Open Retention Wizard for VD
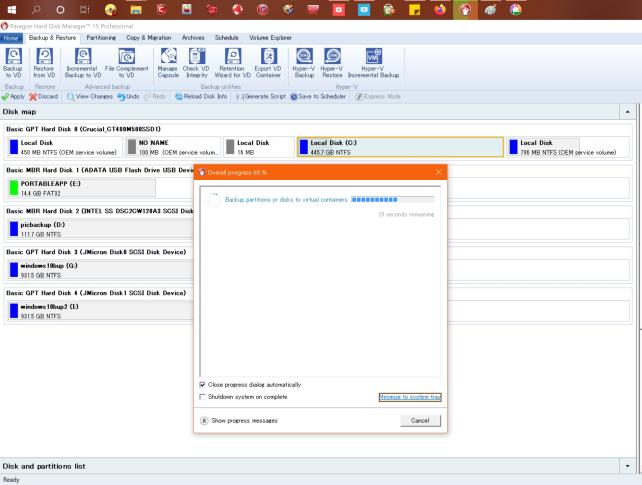642x485 pixels. pos(233,63)
